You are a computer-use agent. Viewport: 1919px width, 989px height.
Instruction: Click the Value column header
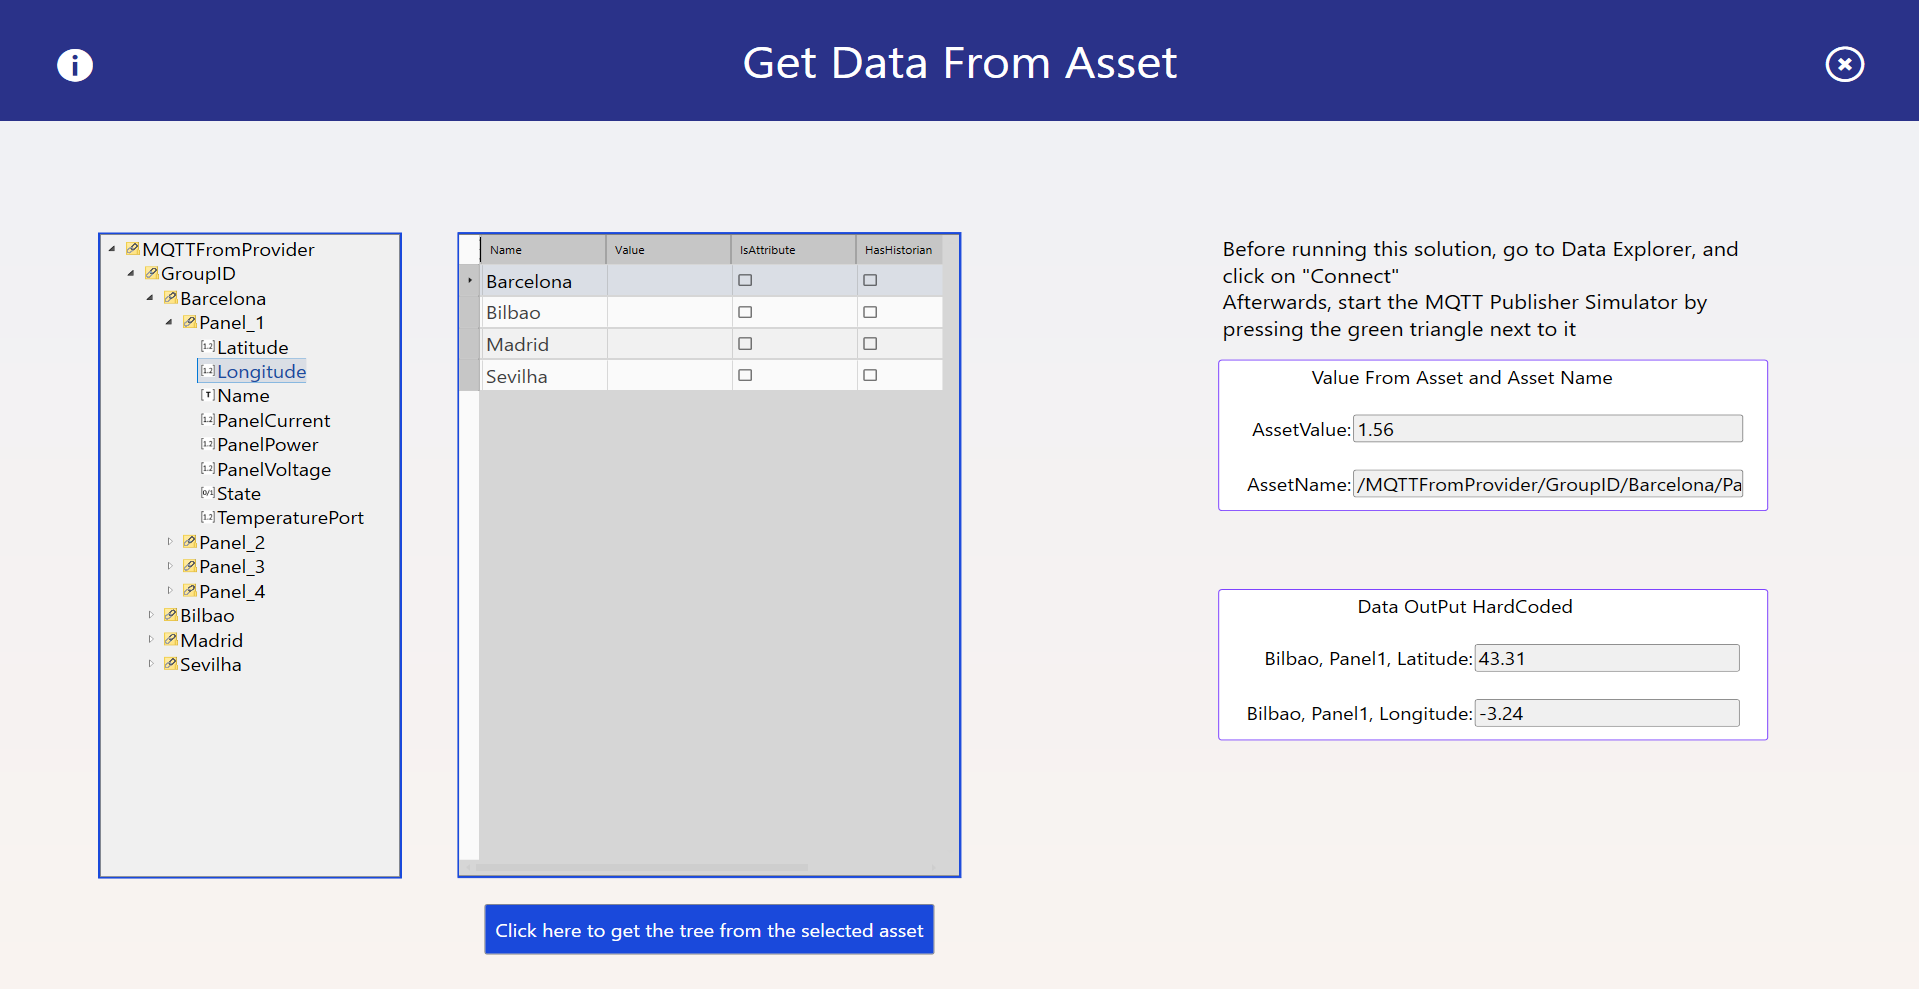coord(668,250)
